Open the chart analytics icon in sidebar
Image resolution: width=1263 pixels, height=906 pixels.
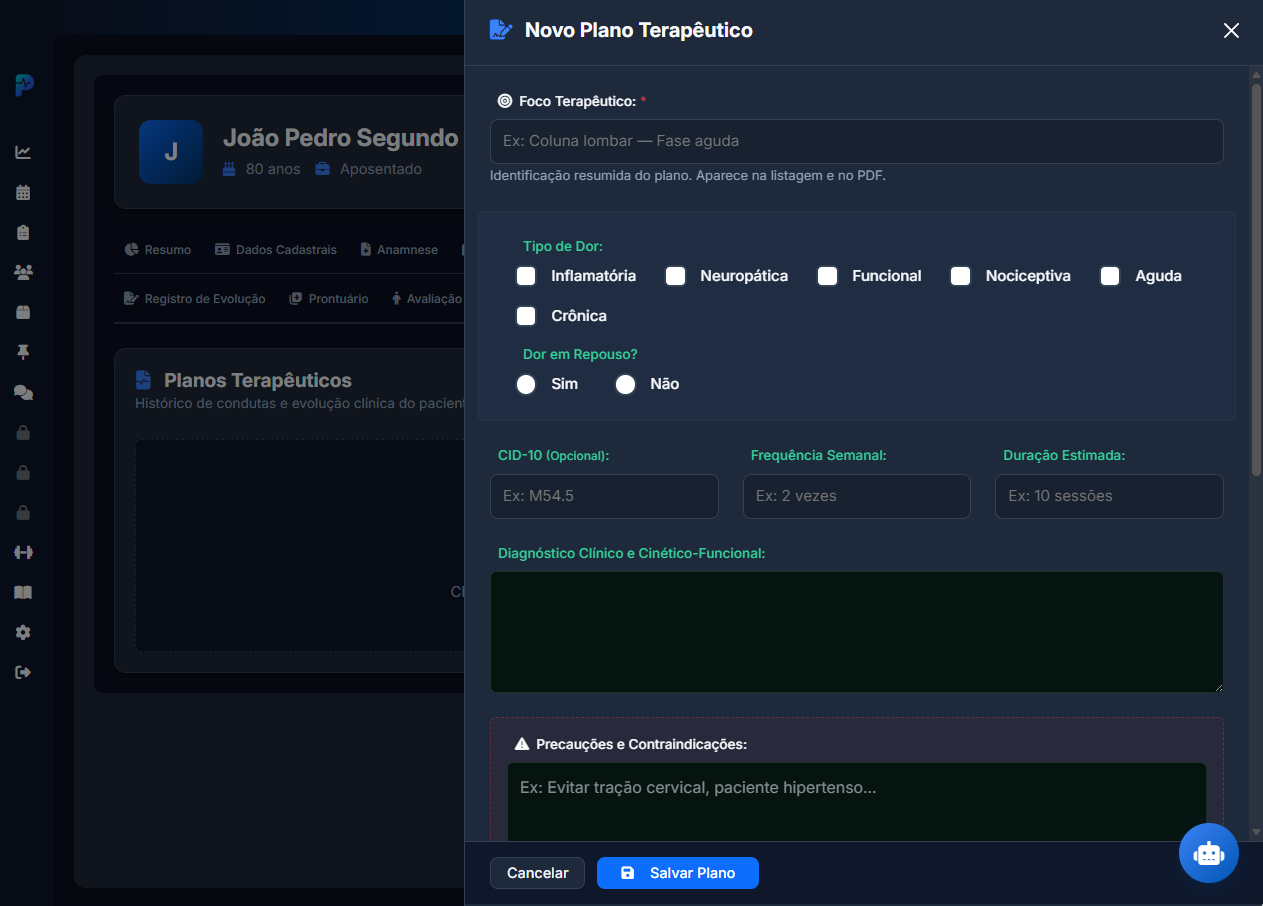23,152
